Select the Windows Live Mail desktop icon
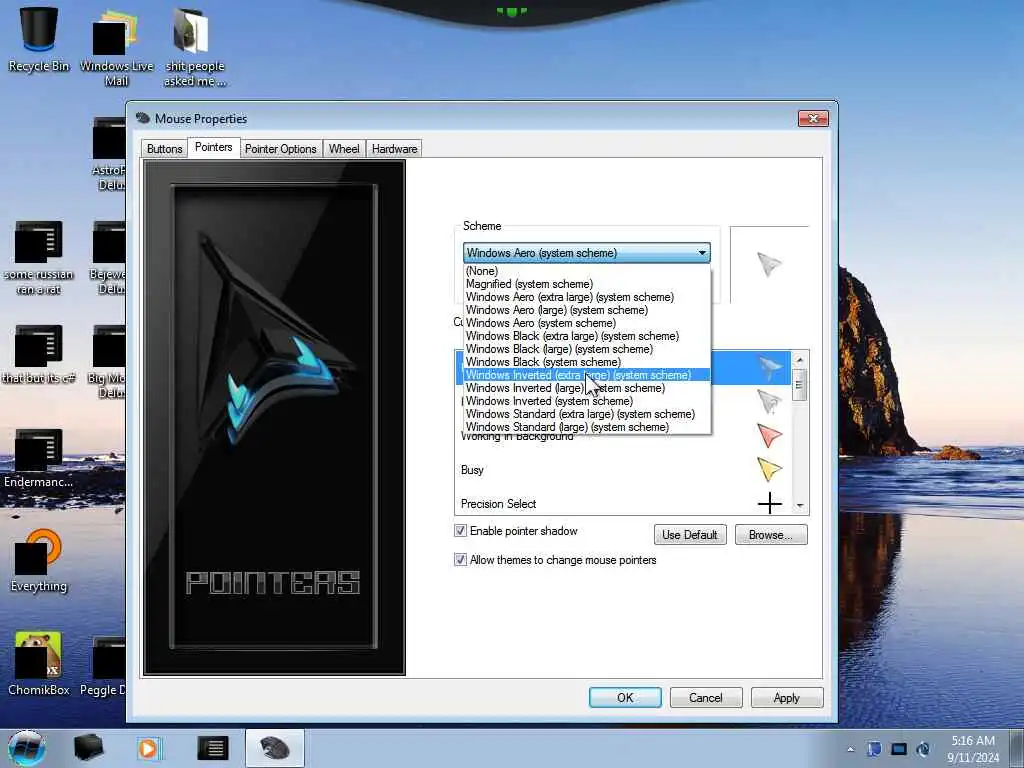Screen dimensions: 1024x768 coord(116,46)
